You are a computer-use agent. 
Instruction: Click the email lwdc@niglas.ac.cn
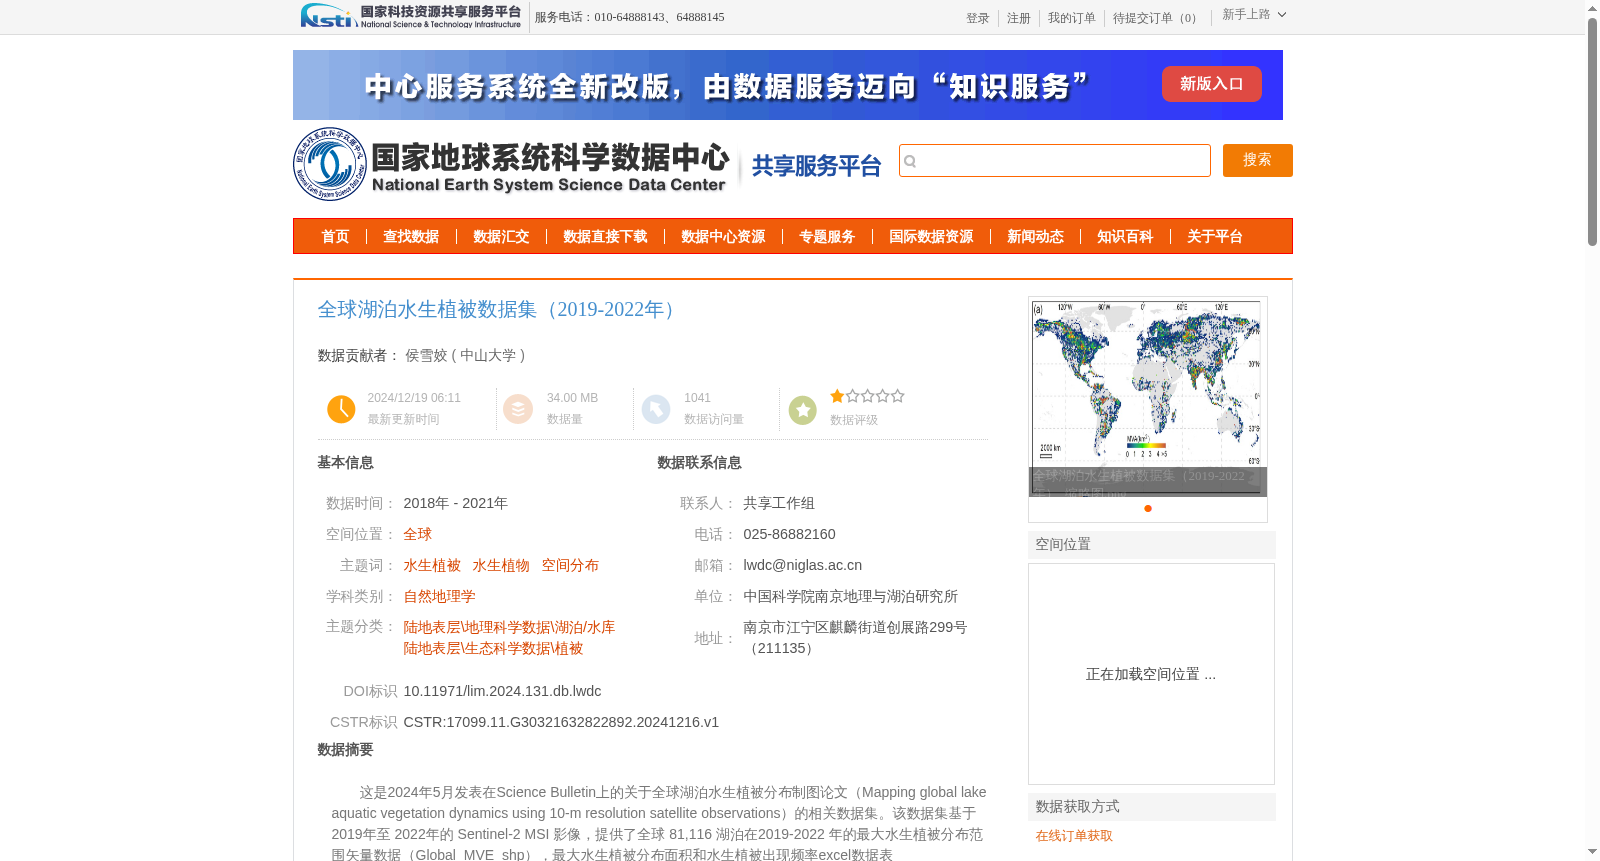[802, 565]
